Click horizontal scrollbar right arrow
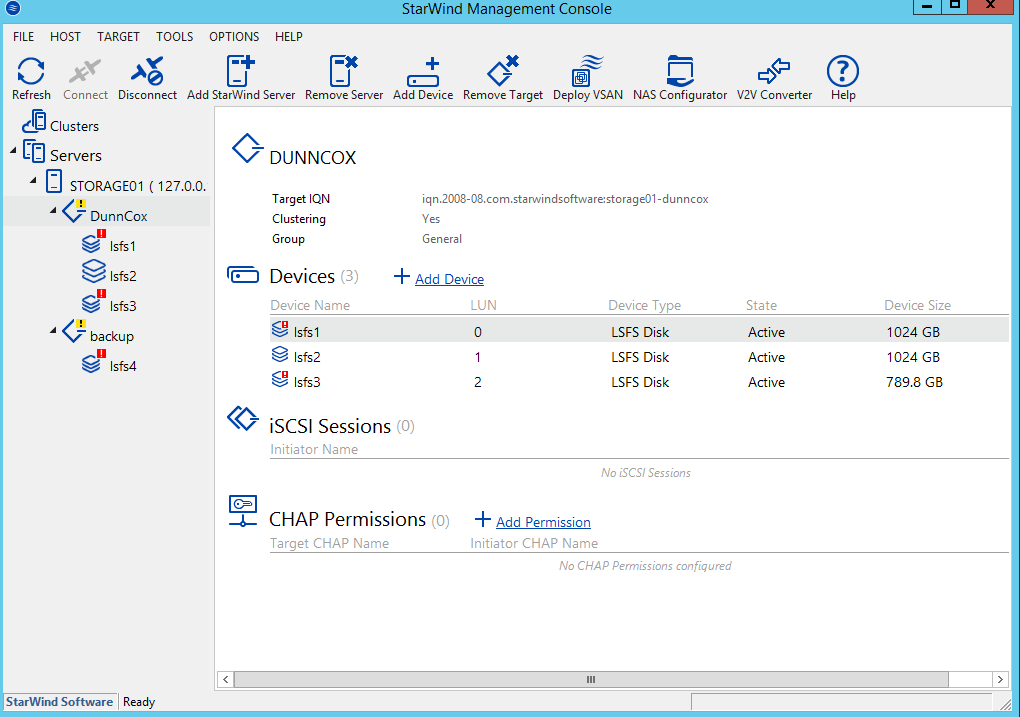Viewport: 1020px width, 717px height. click(x=1000, y=679)
